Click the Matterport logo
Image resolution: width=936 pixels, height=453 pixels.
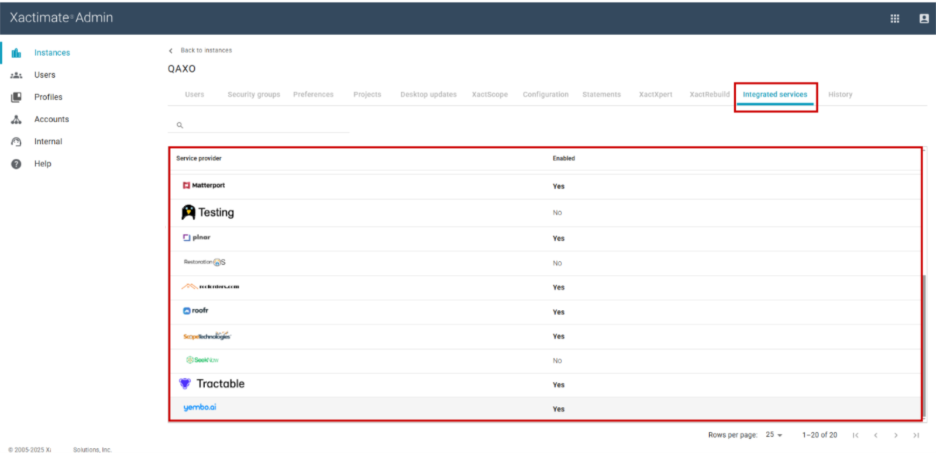click(x=204, y=186)
